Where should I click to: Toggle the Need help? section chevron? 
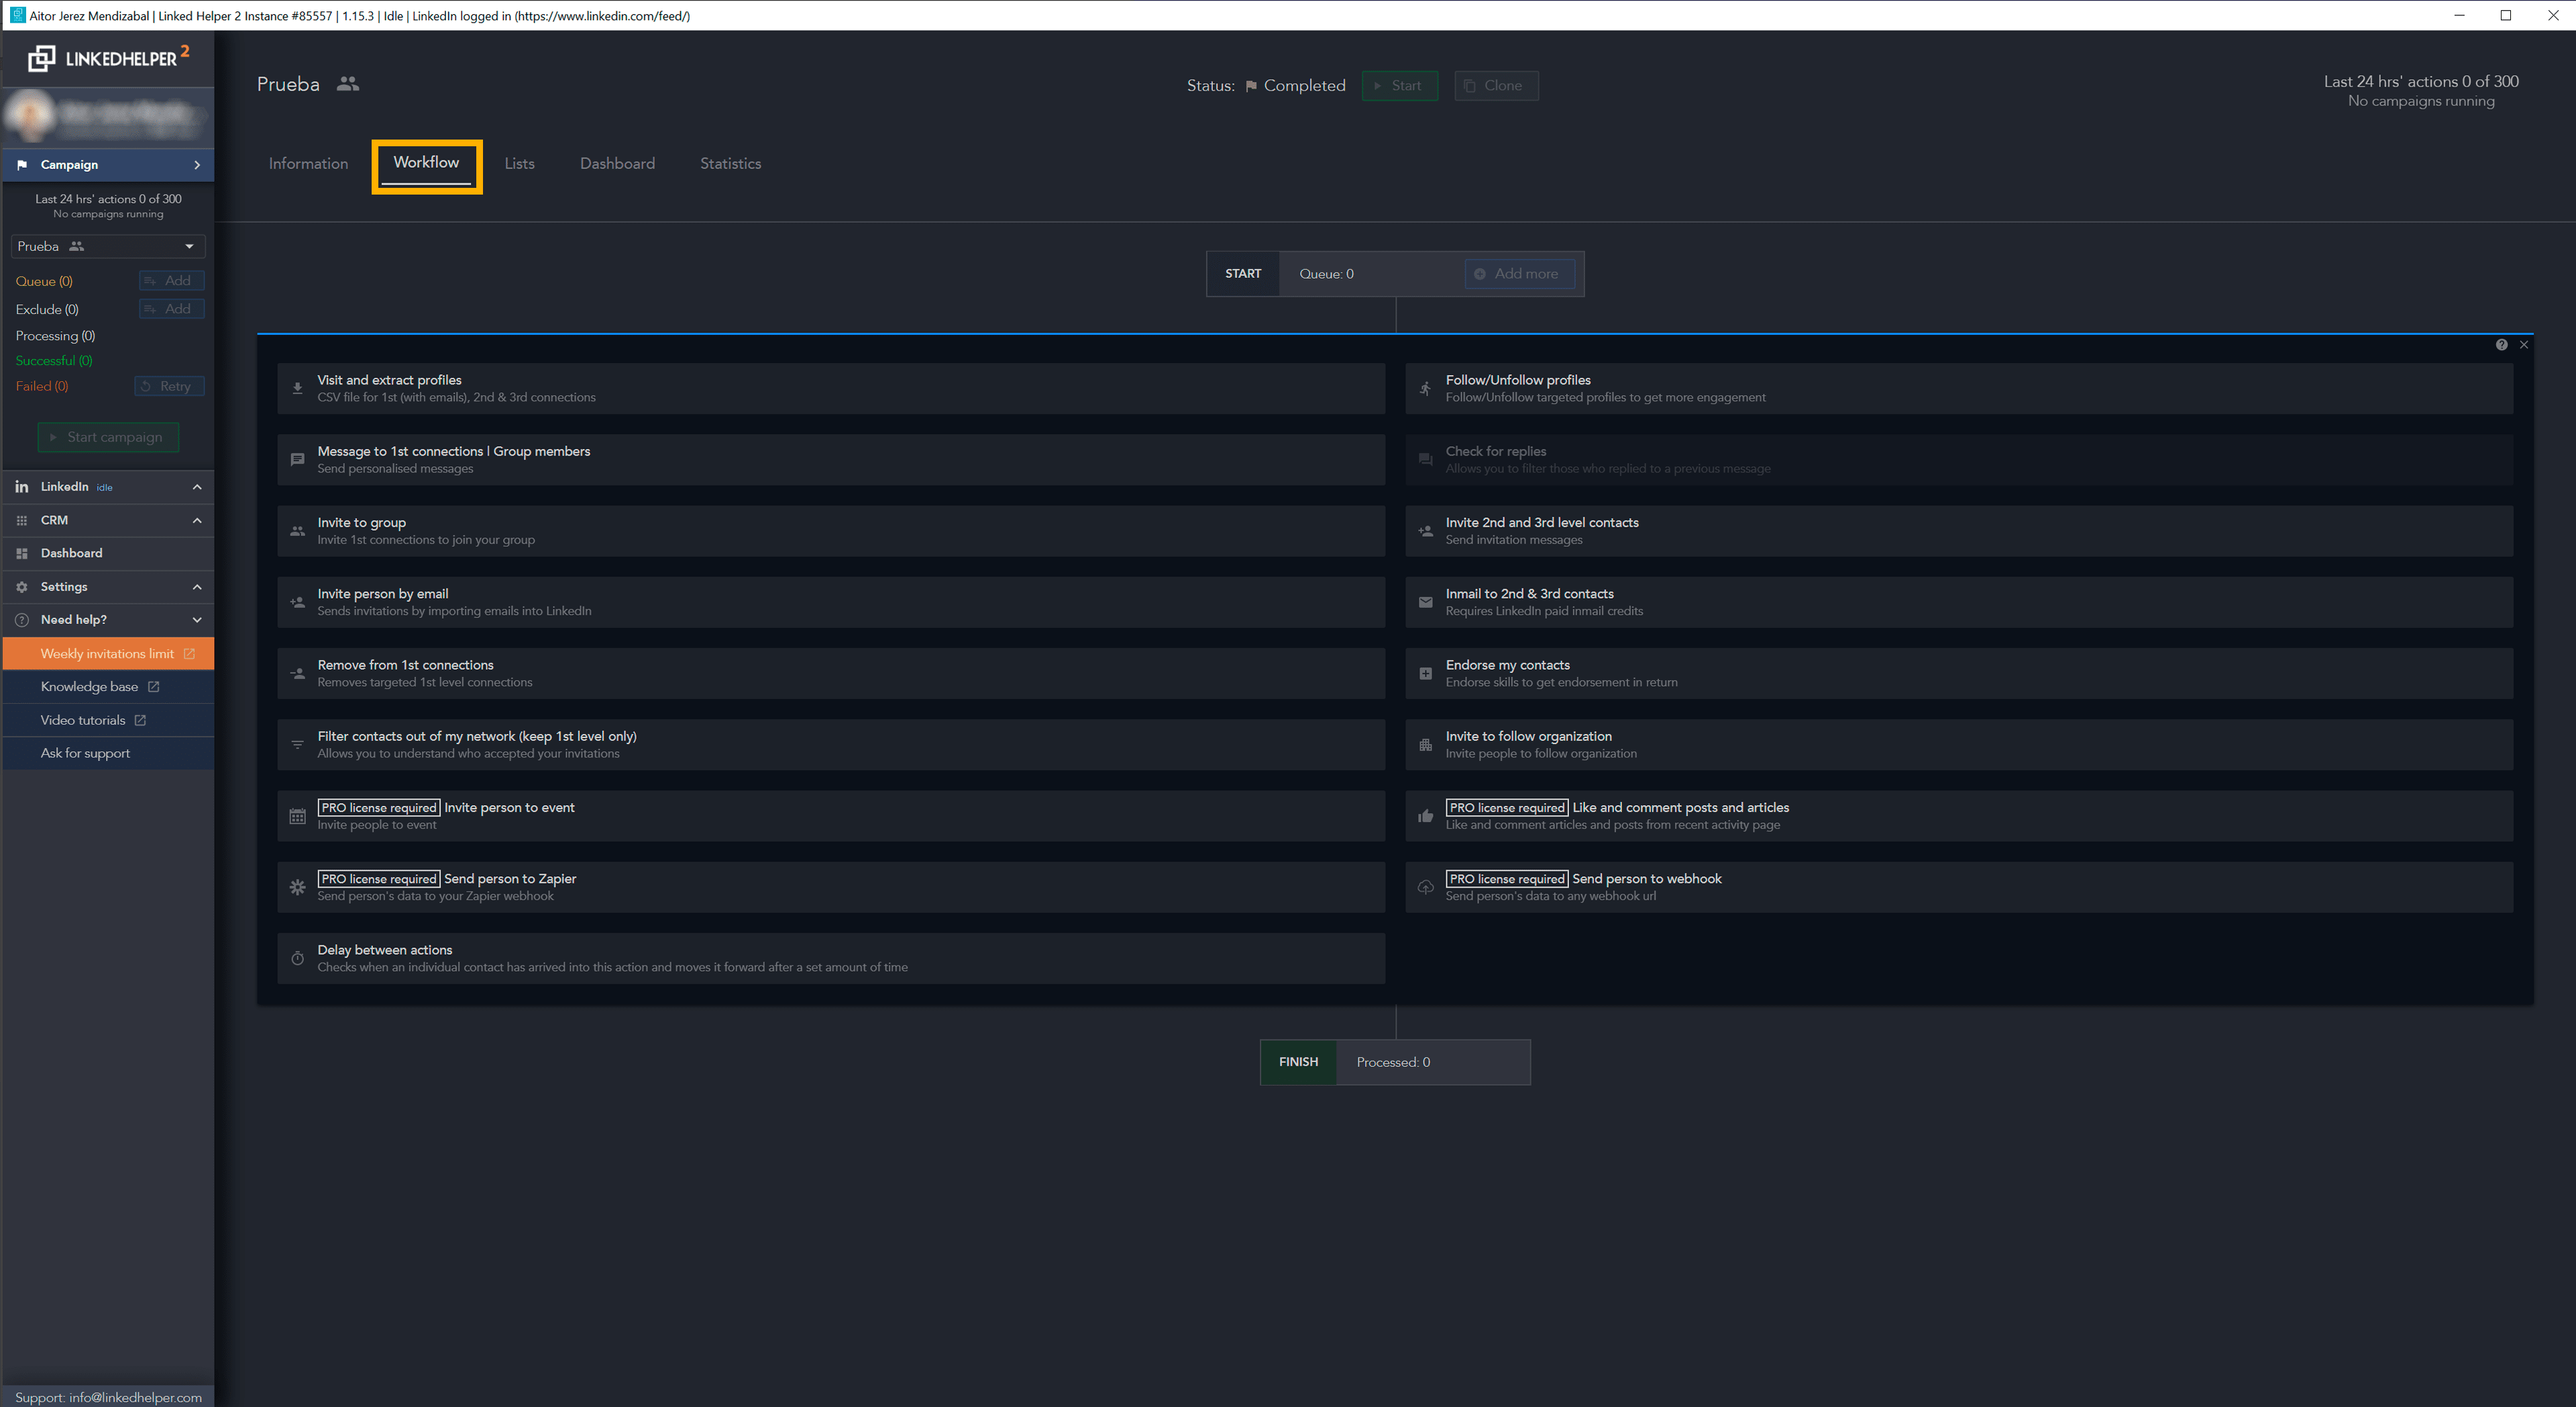point(197,620)
